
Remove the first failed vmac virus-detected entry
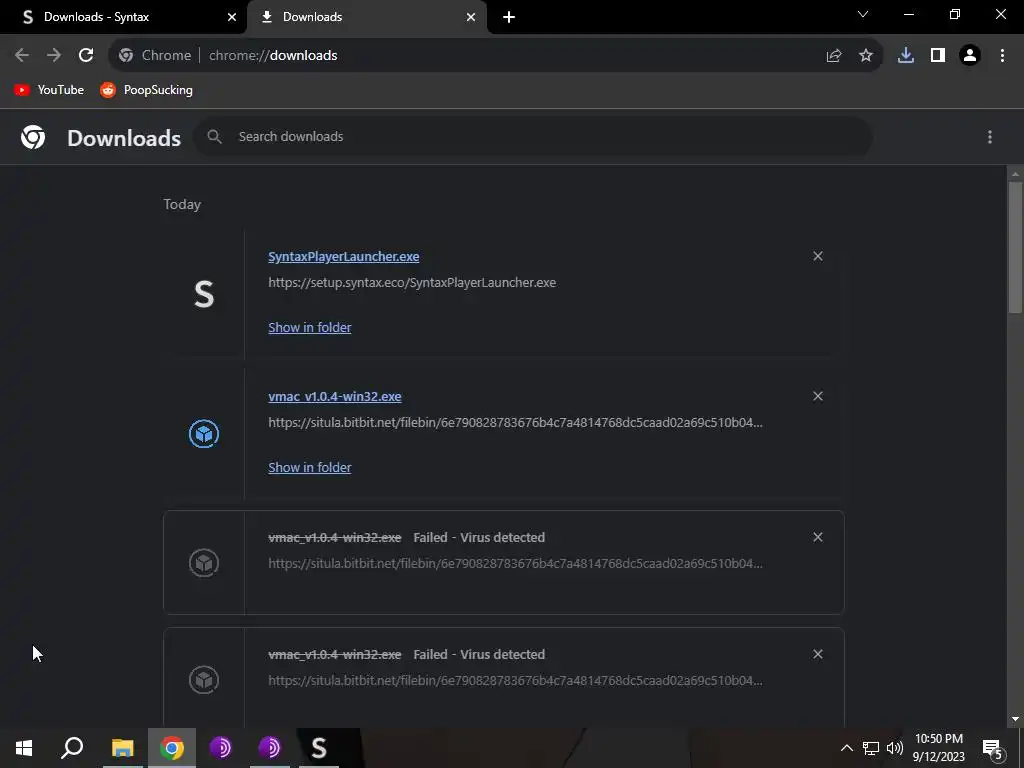tap(818, 537)
